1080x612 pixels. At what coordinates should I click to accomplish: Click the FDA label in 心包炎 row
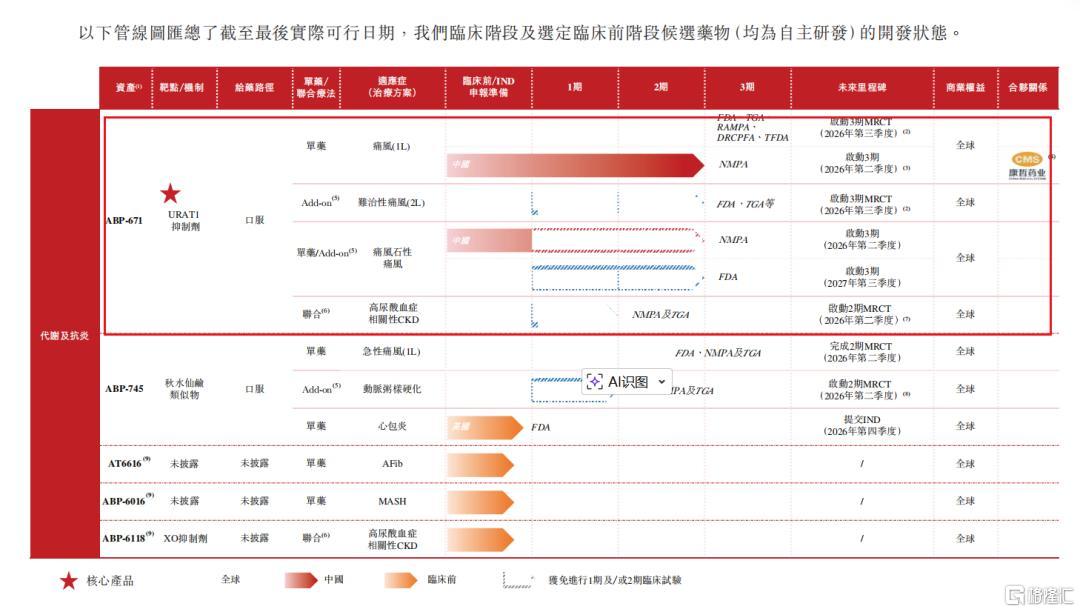541,427
